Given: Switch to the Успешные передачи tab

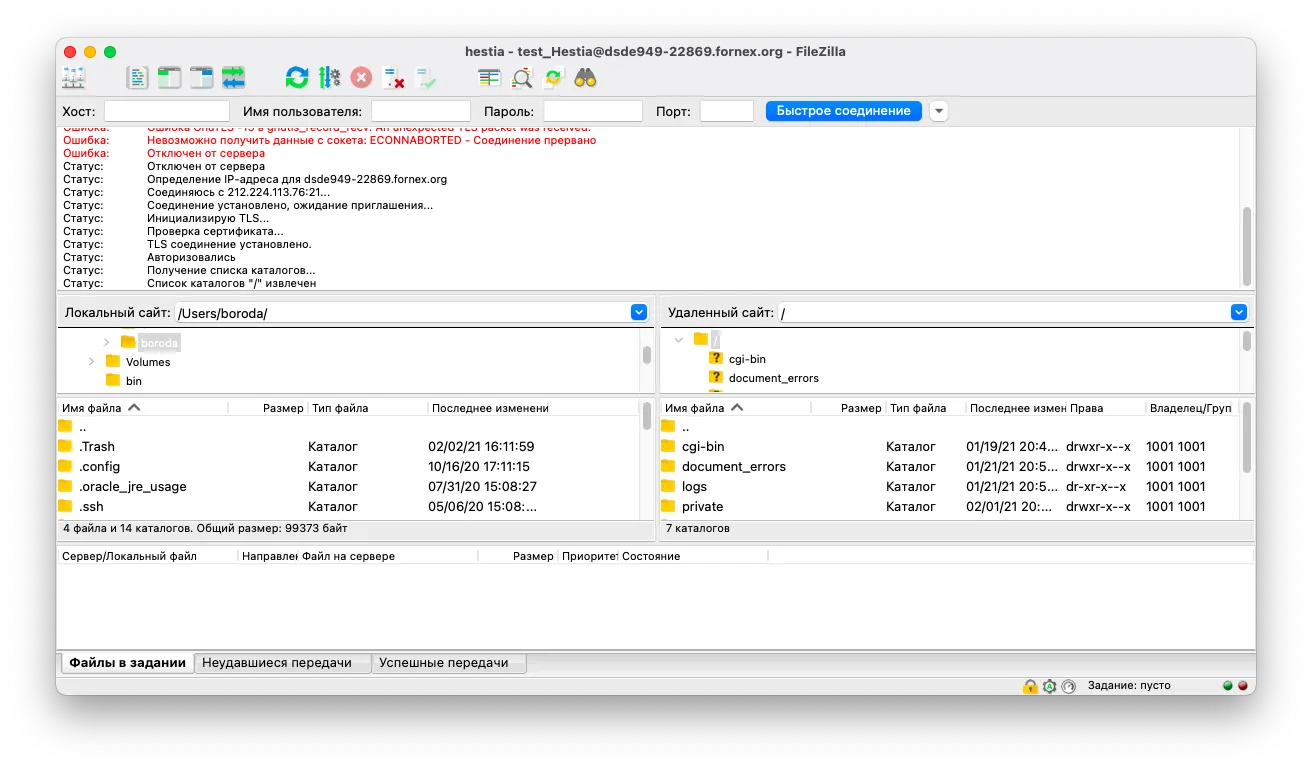Looking at the screenshot, I should [x=448, y=663].
